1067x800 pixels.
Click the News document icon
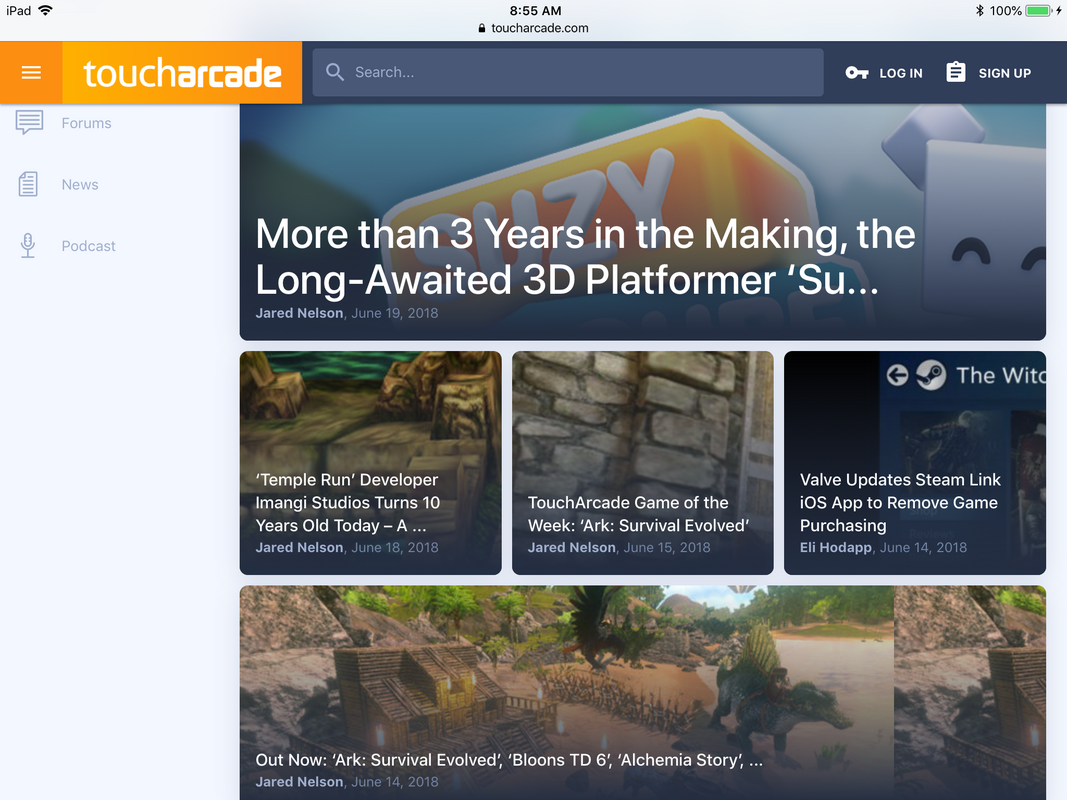point(28,184)
